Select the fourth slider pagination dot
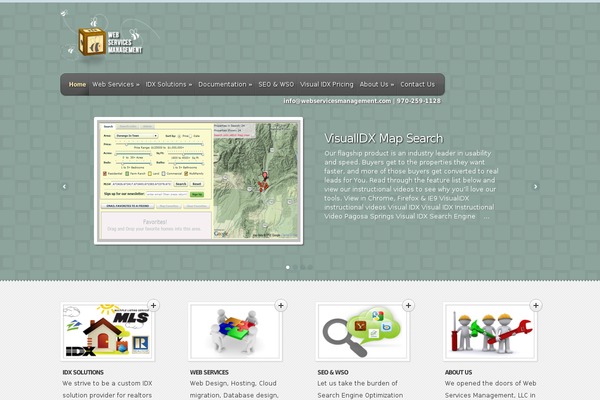The width and height of the screenshot is (600, 400). (x=310, y=267)
